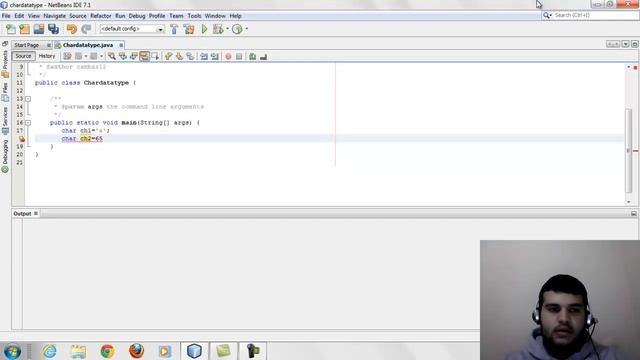
Task: Open the Services side panel
Action: [5, 121]
